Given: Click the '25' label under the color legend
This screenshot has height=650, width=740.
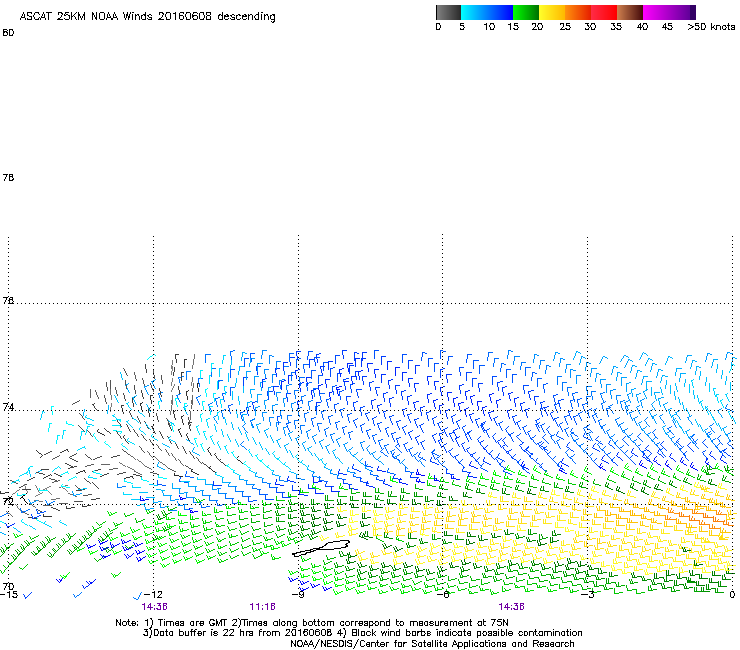Looking at the screenshot, I should 565,27.
